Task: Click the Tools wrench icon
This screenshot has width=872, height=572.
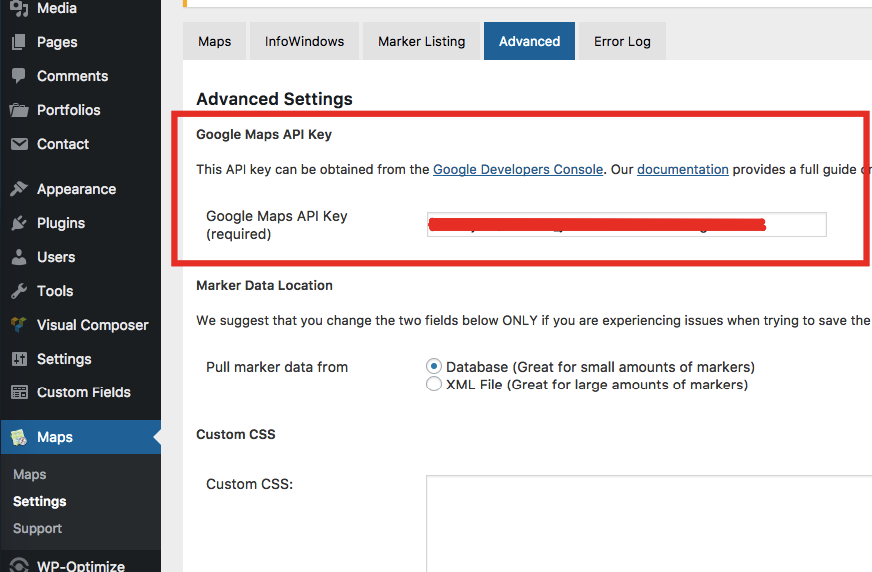Action: (x=19, y=291)
